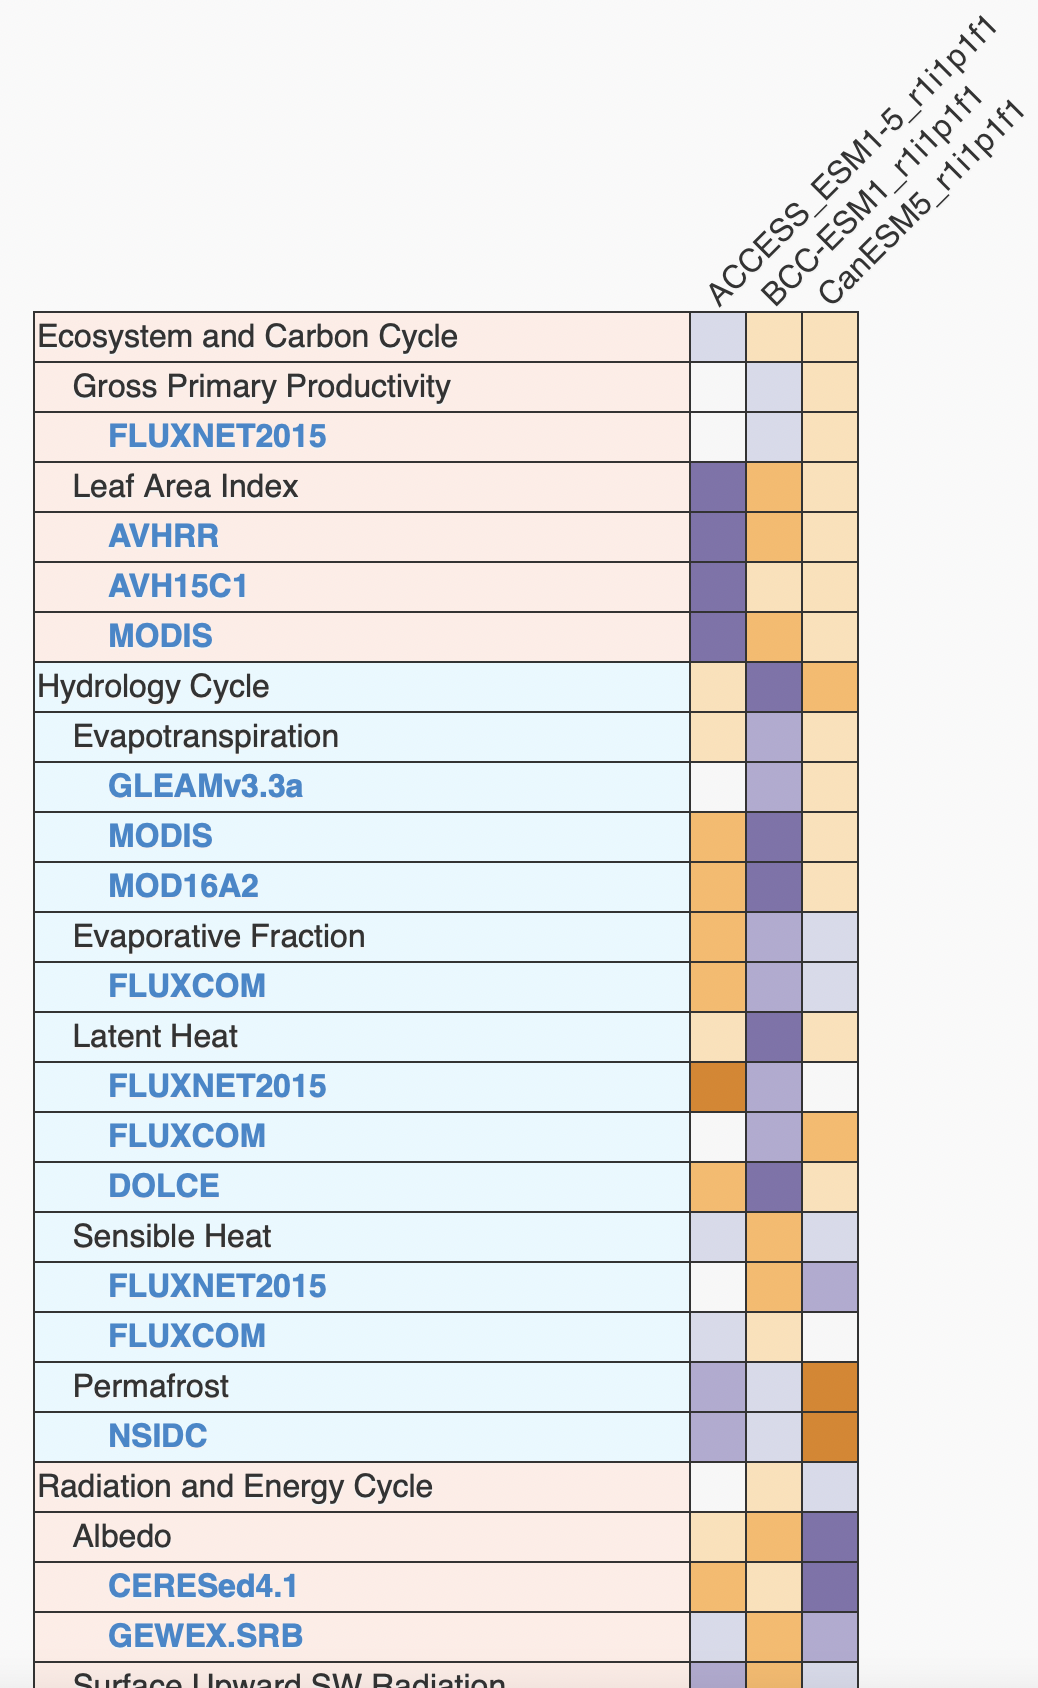The height and width of the screenshot is (1688, 1038).
Task: Open the AVHRR dataset link
Action: click(163, 536)
